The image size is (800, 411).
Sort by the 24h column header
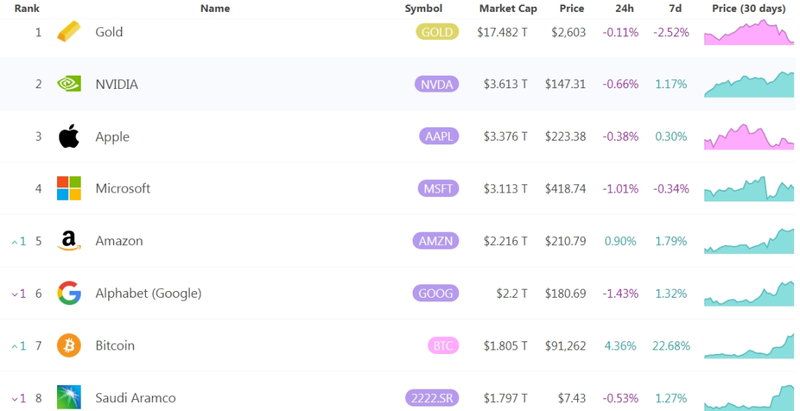pyautogui.click(x=626, y=9)
